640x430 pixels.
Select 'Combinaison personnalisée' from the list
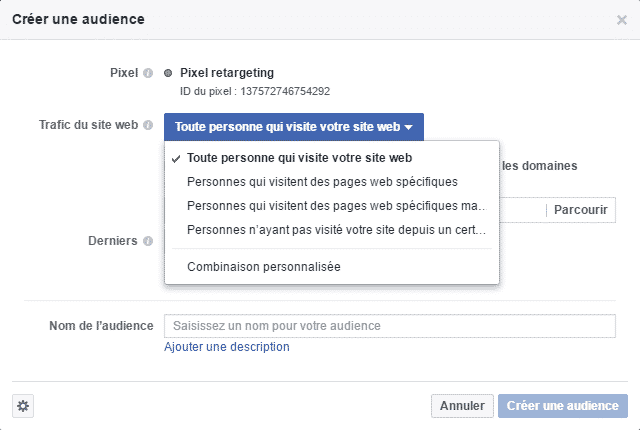[x=264, y=267]
